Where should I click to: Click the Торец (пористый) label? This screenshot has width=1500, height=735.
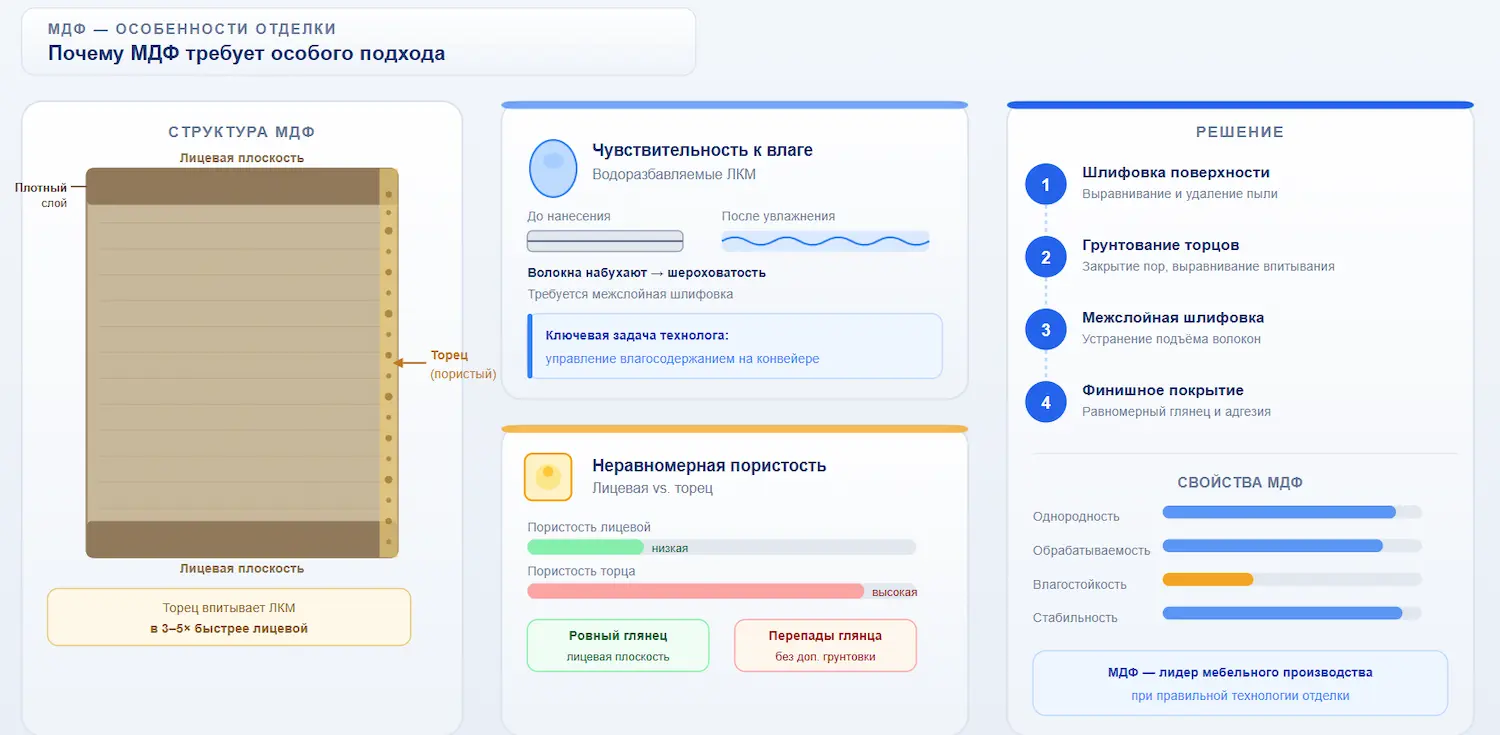(x=463, y=364)
